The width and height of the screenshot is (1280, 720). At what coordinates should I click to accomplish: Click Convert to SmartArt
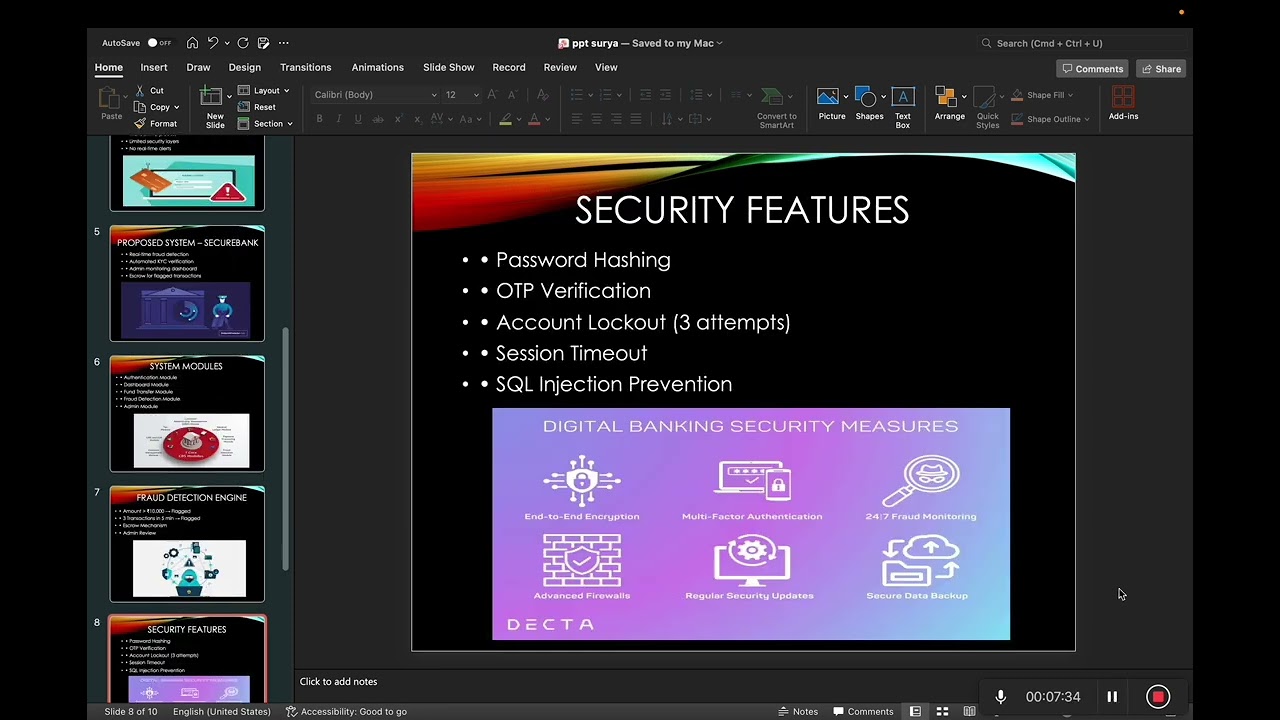(776, 108)
